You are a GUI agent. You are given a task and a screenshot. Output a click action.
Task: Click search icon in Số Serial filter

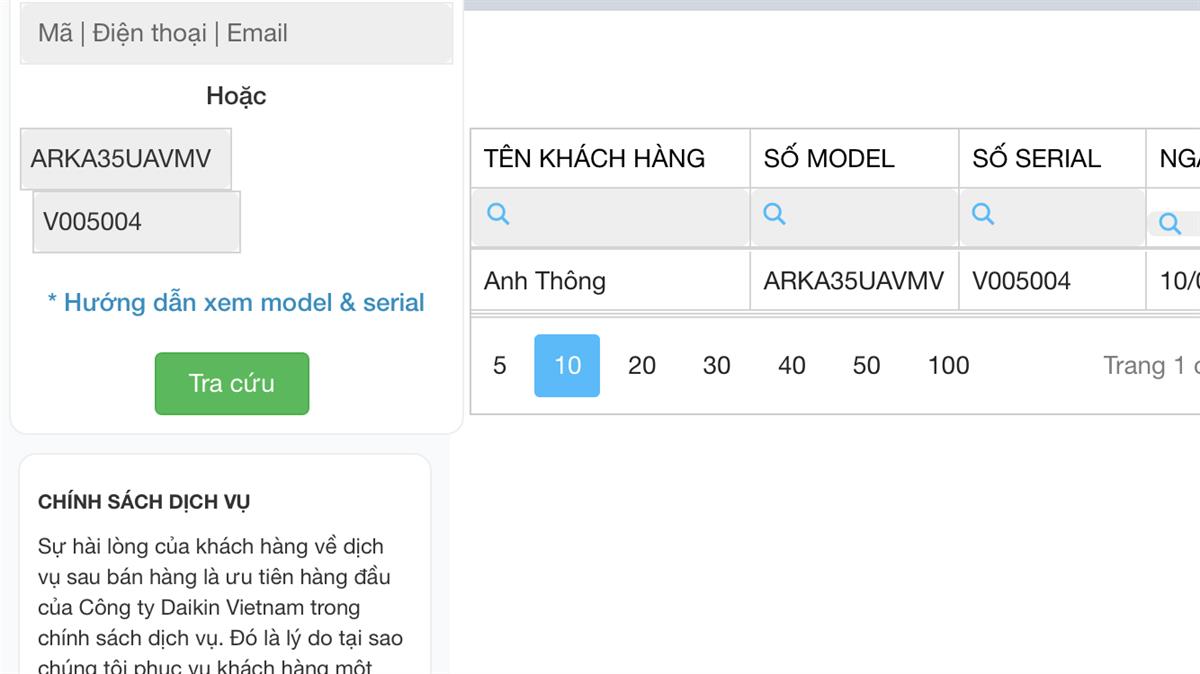point(983,214)
